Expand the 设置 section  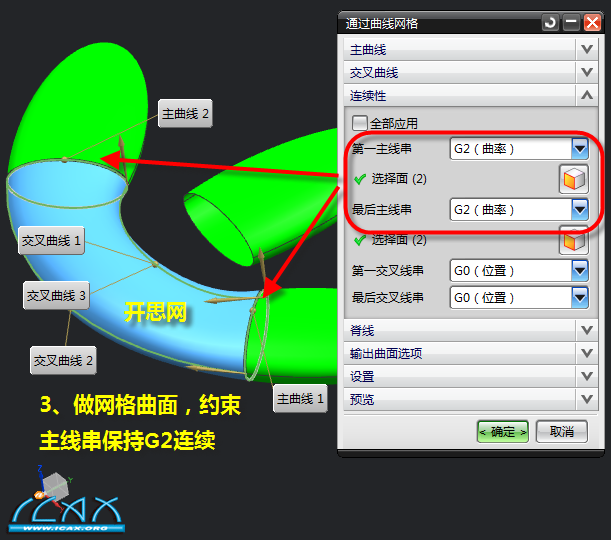tap(470, 376)
